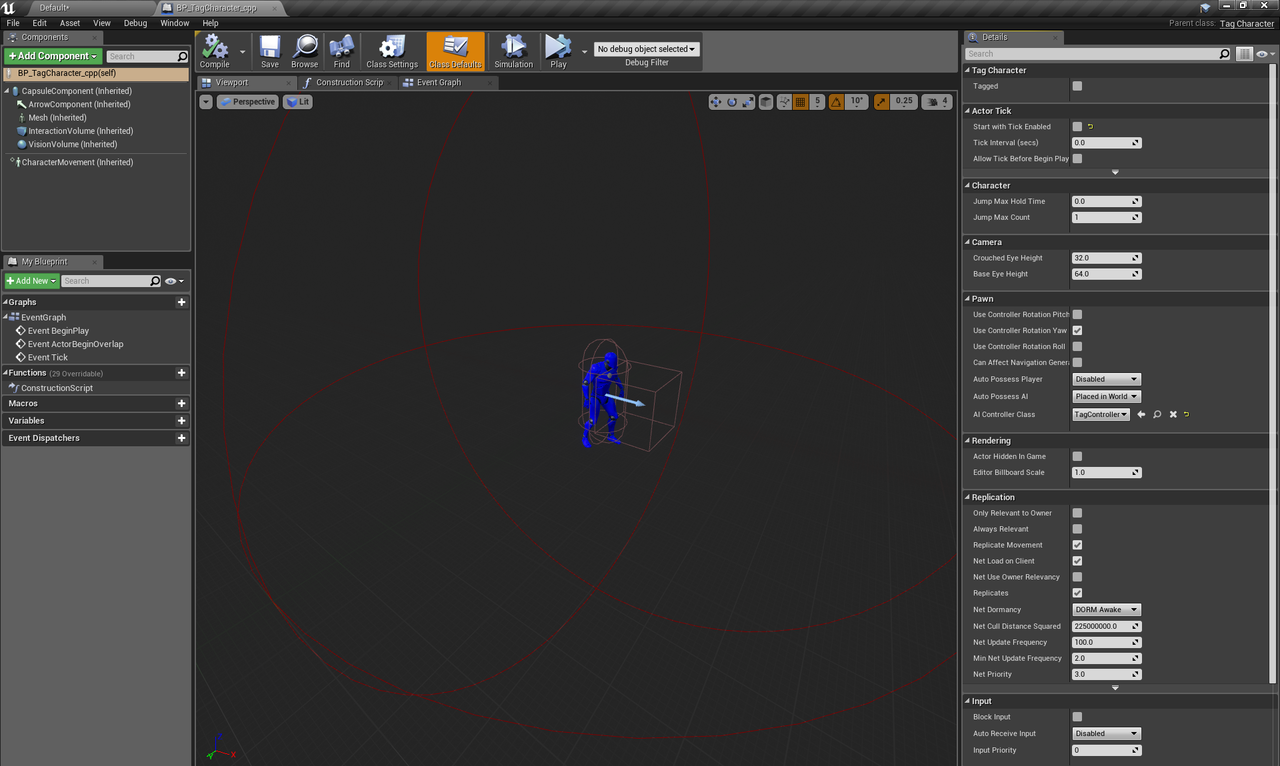The width and height of the screenshot is (1280, 766).
Task: Switch viewport Lit view mode button
Action: (x=298, y=102)
